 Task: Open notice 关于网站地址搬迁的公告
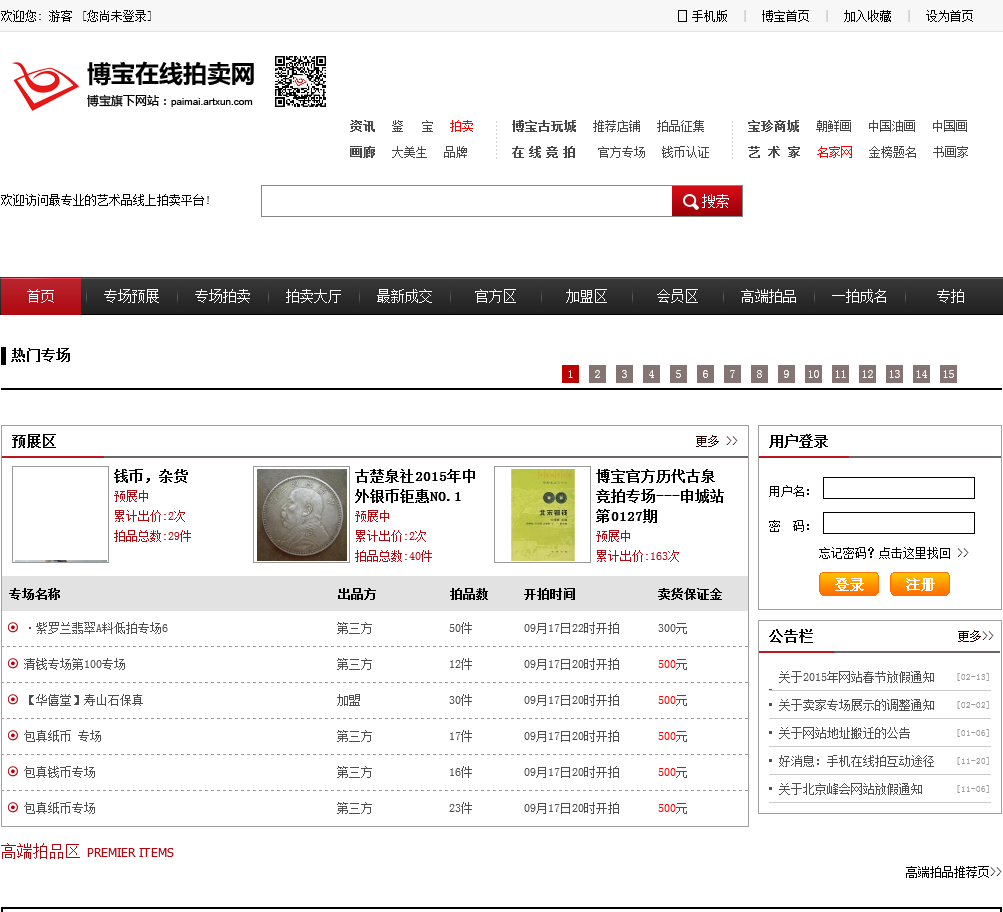pos(844,733)
